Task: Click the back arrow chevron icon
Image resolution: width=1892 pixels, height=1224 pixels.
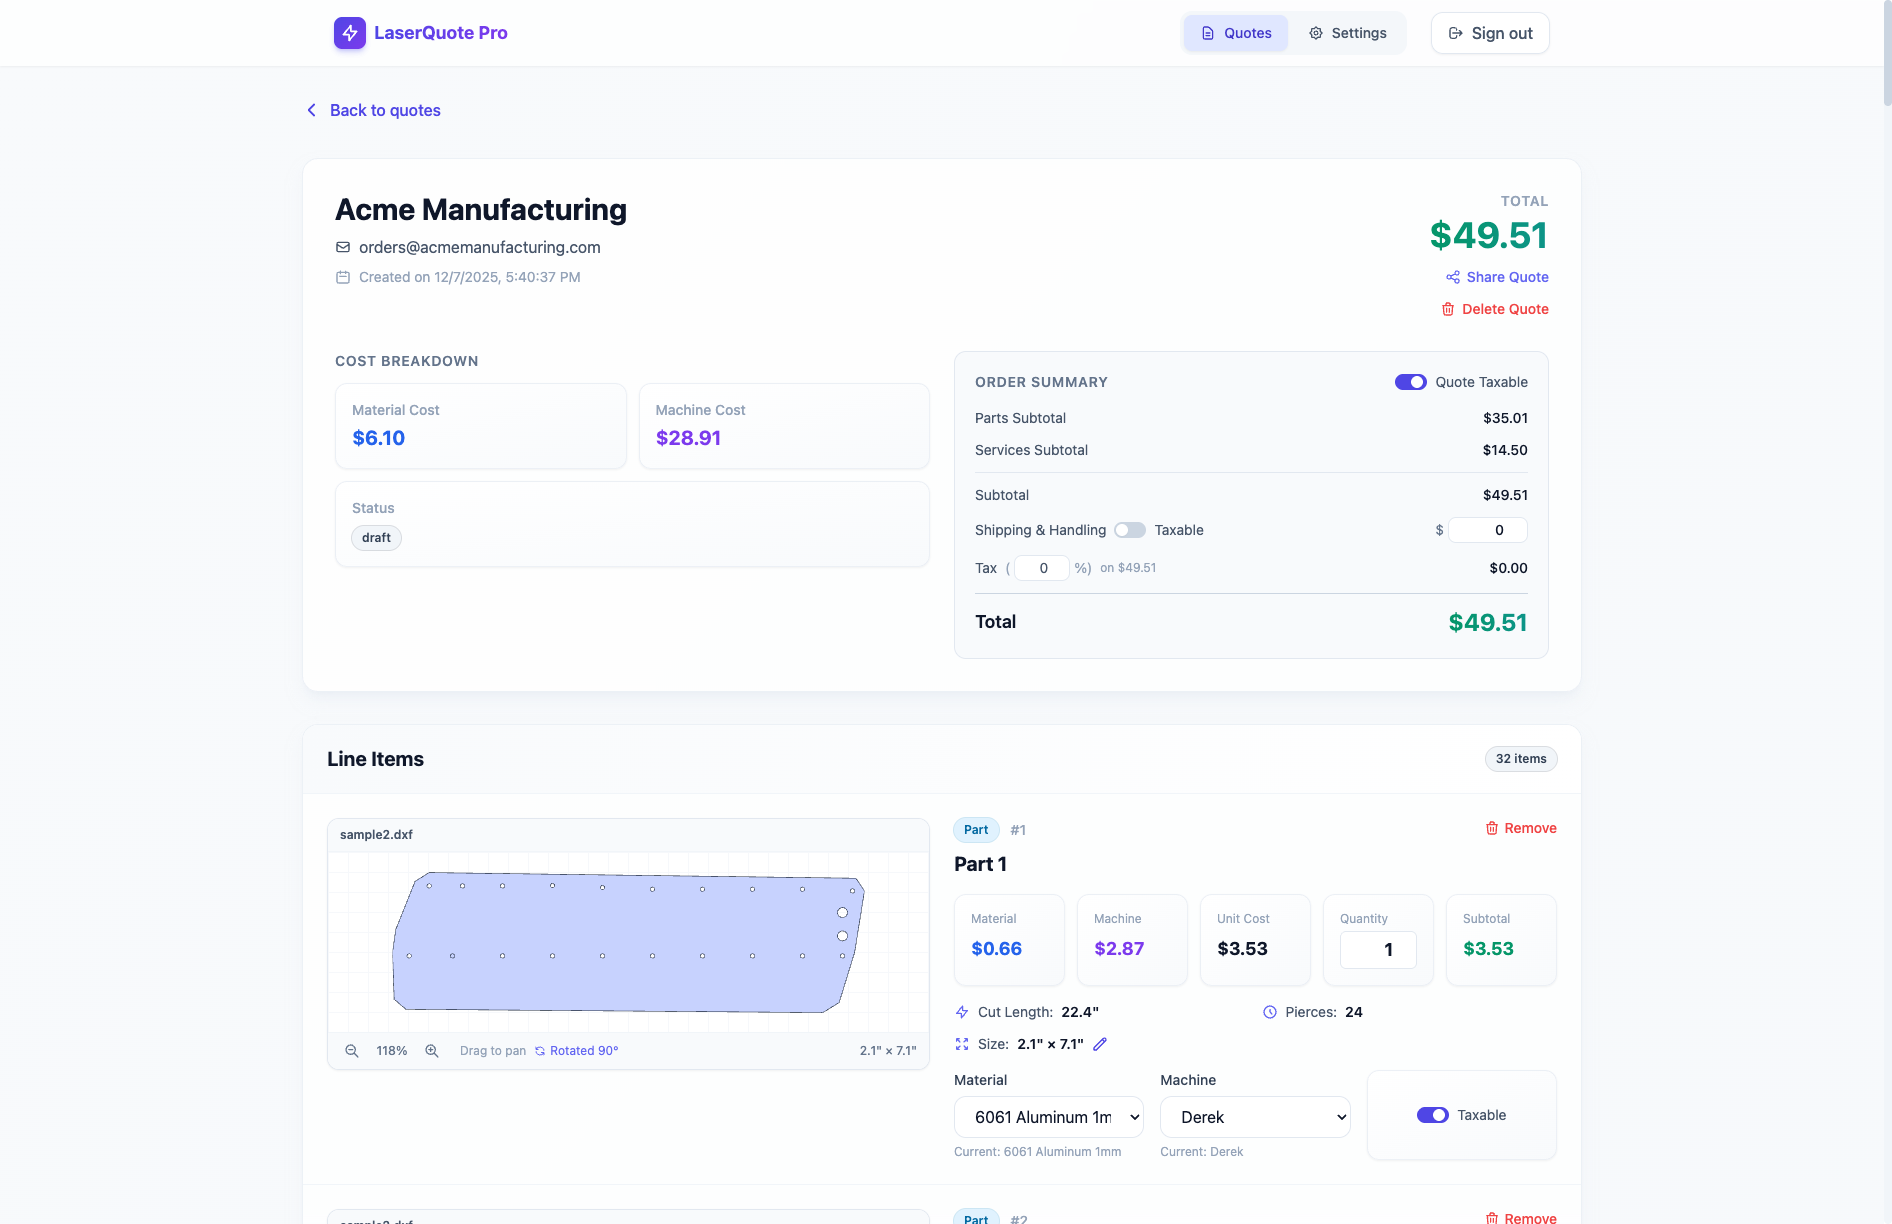Action: pyautogui.click(x=311, y=110)
